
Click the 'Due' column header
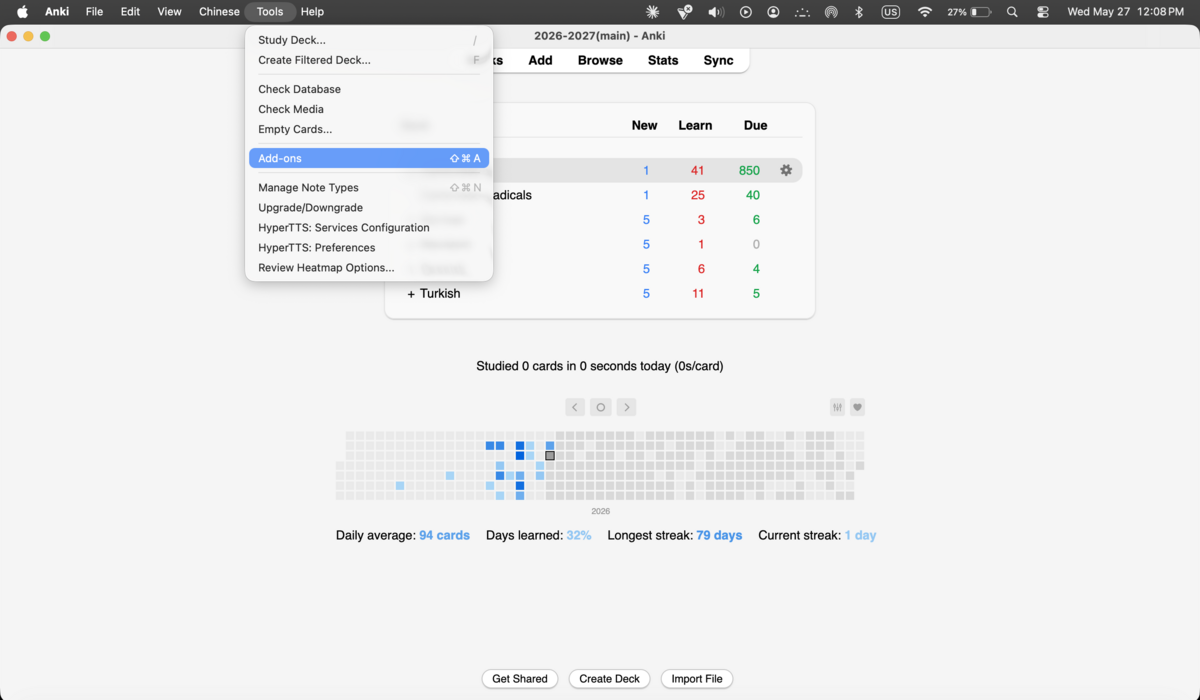755,125
